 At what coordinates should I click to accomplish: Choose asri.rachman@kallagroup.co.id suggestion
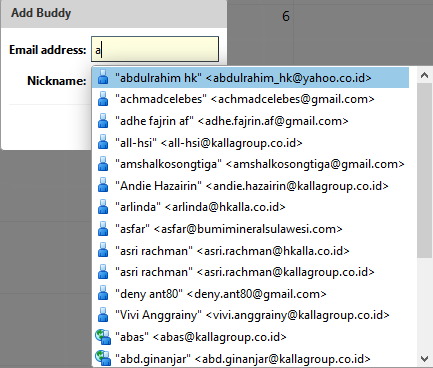coord(250,272)
